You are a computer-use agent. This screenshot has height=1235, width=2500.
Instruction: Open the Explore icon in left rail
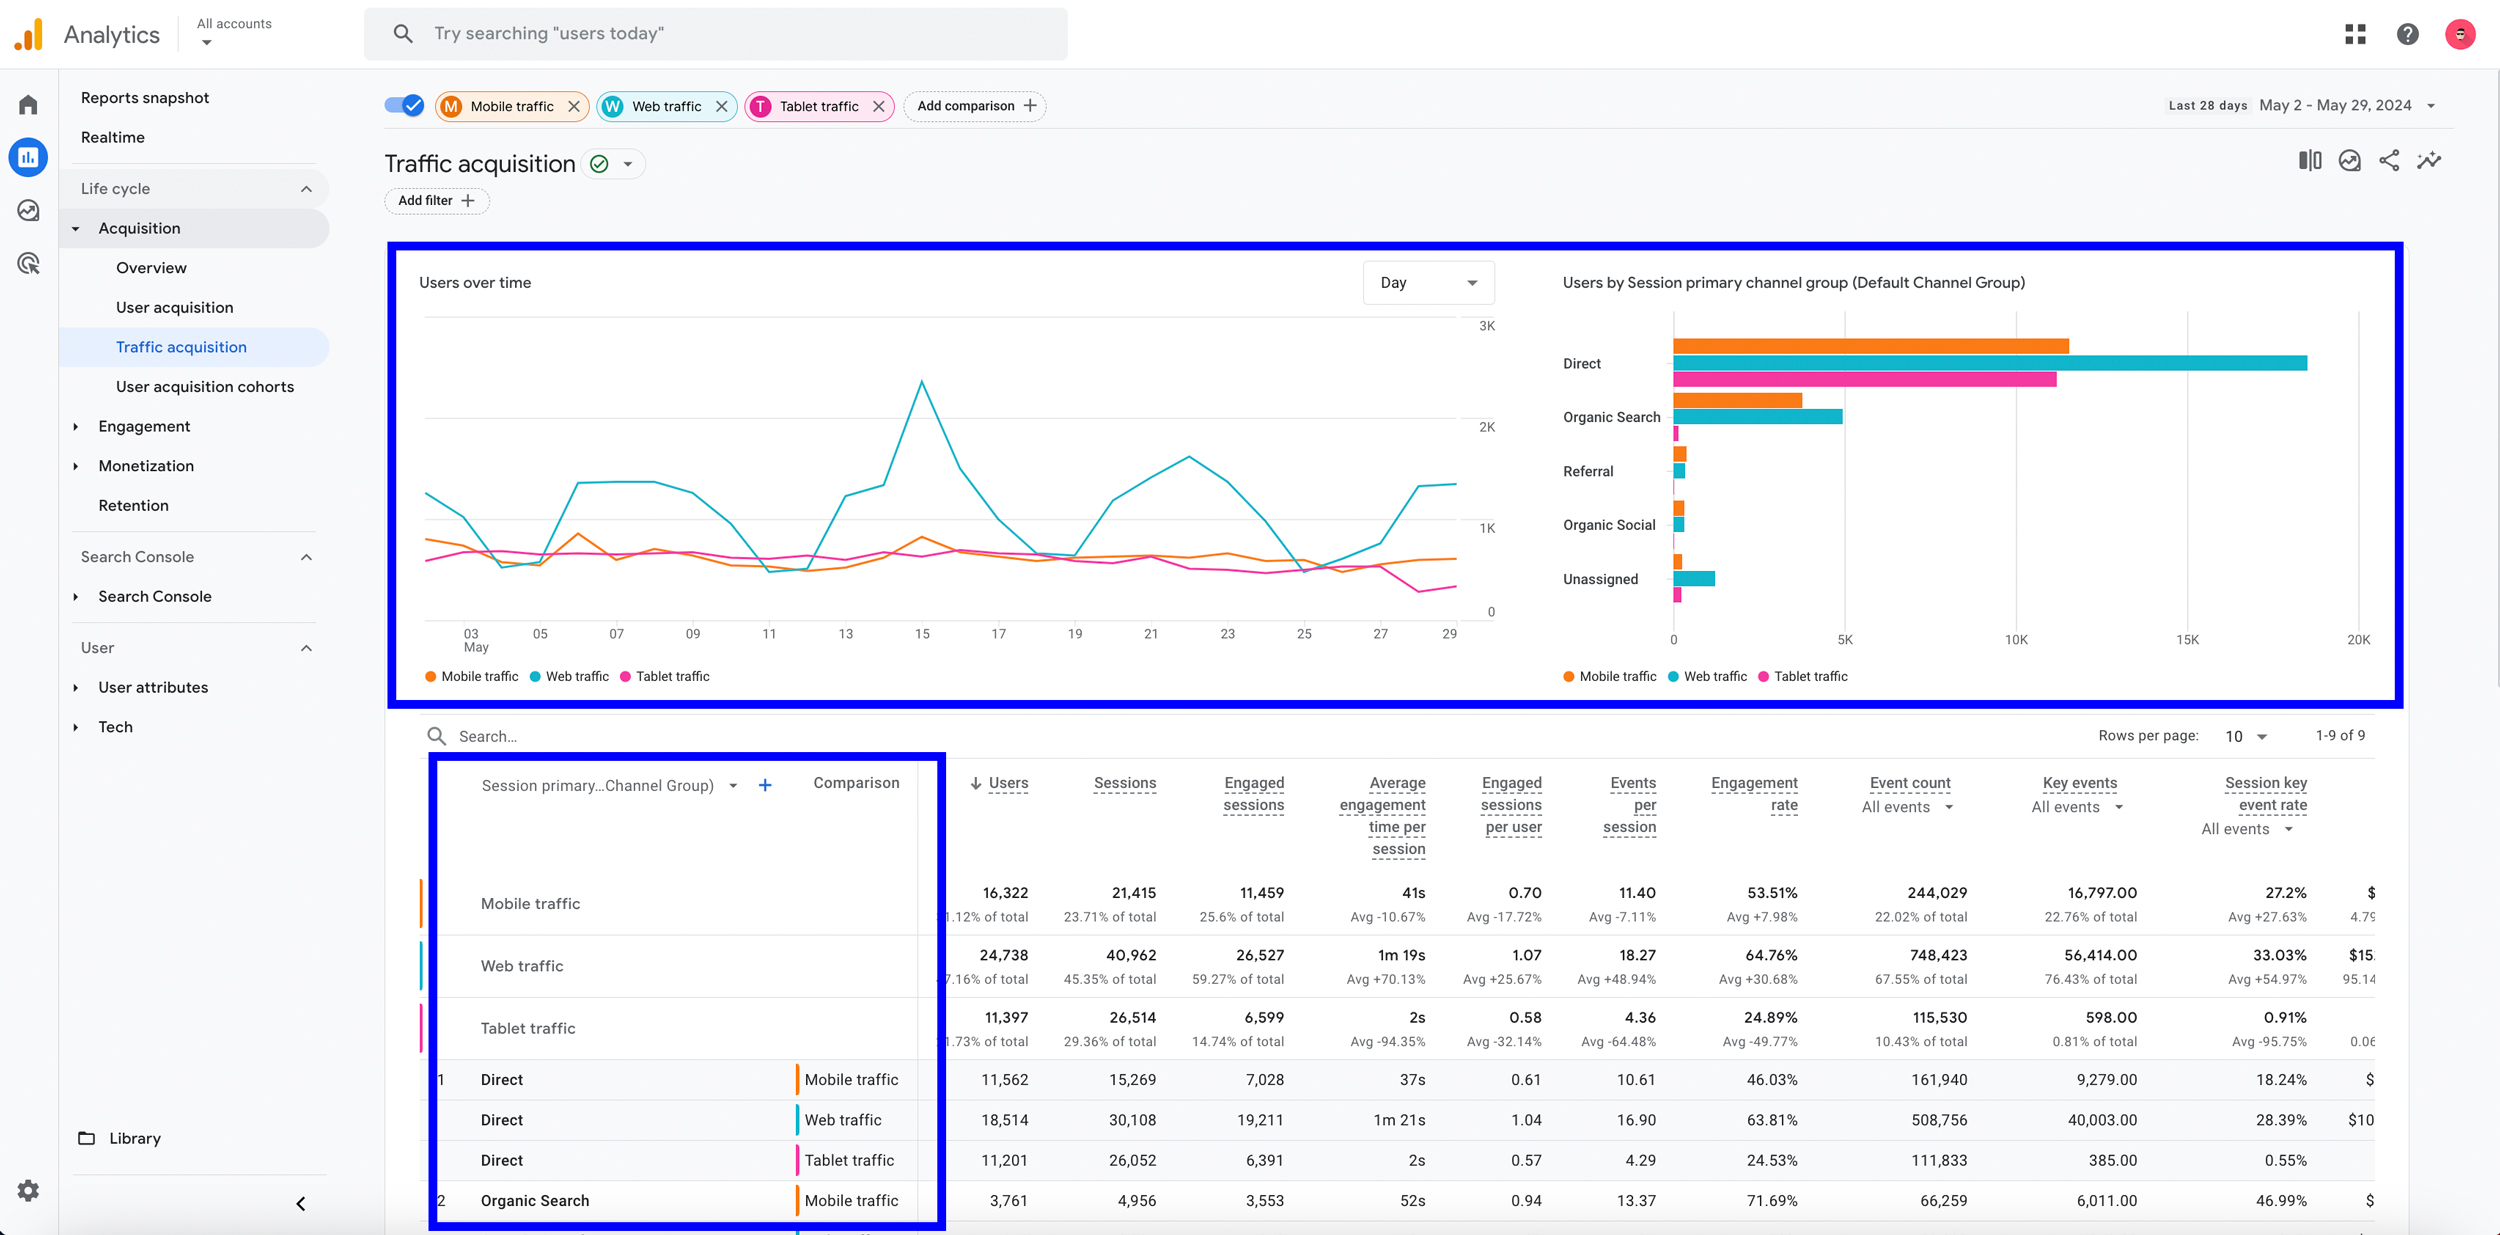[28, 210]
